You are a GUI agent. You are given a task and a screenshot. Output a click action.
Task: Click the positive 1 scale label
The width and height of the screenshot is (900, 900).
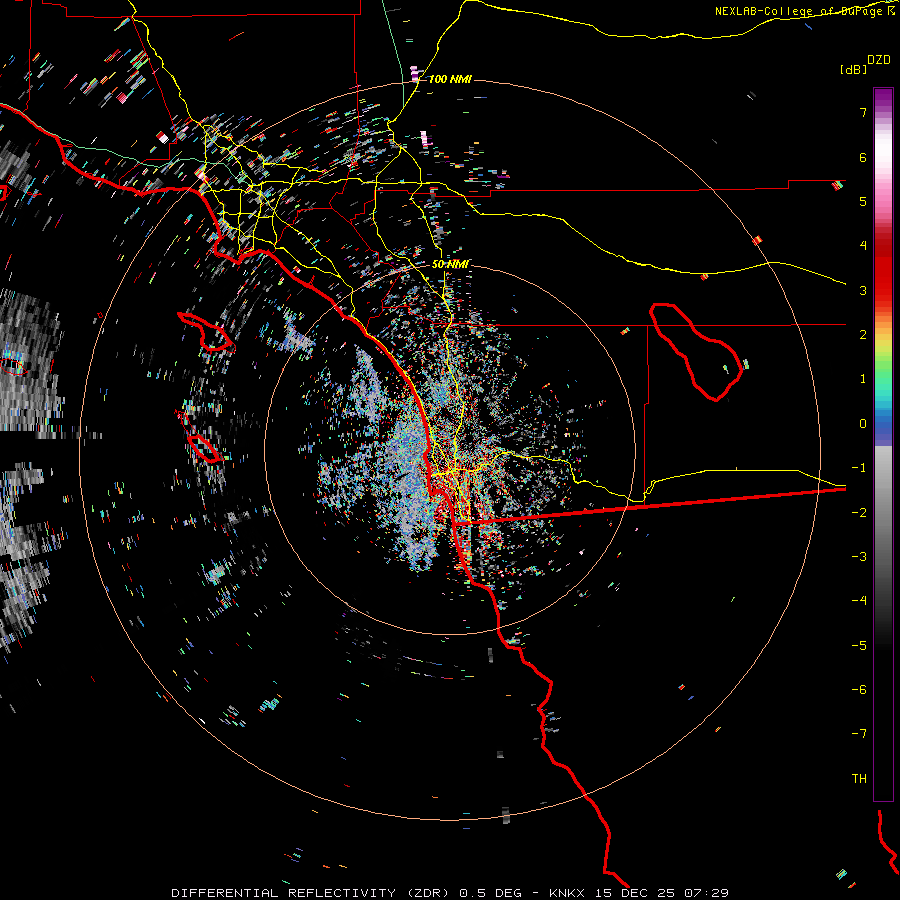click(863, 379)
